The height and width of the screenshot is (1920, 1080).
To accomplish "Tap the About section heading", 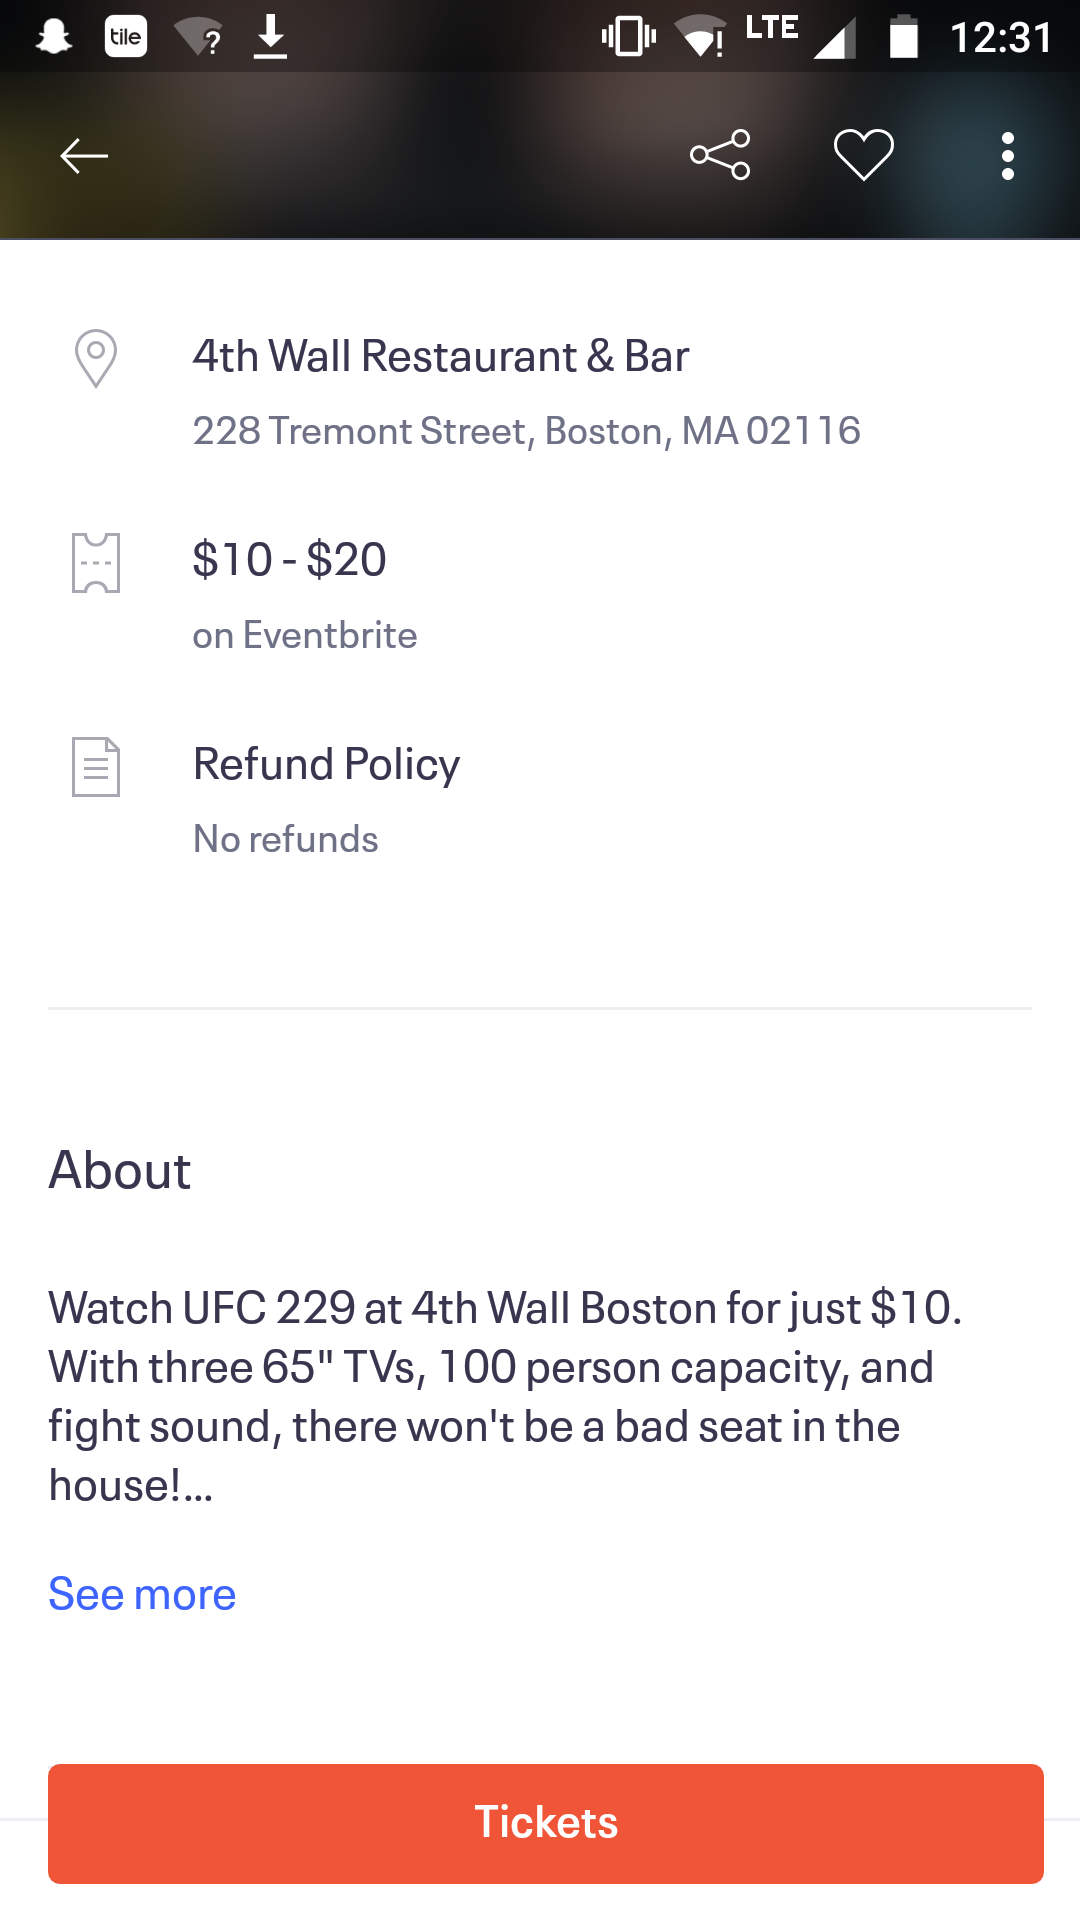I will tap(120, 1170).
